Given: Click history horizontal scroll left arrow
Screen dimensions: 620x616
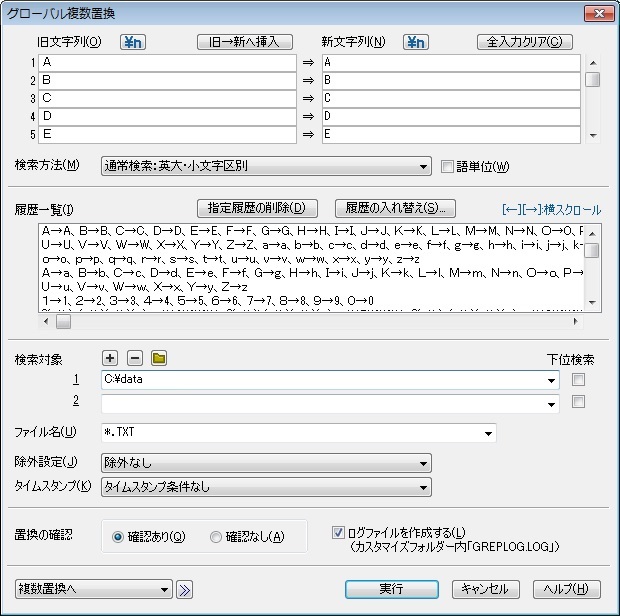Looking at the screenshot, I should tap(46, 321).
